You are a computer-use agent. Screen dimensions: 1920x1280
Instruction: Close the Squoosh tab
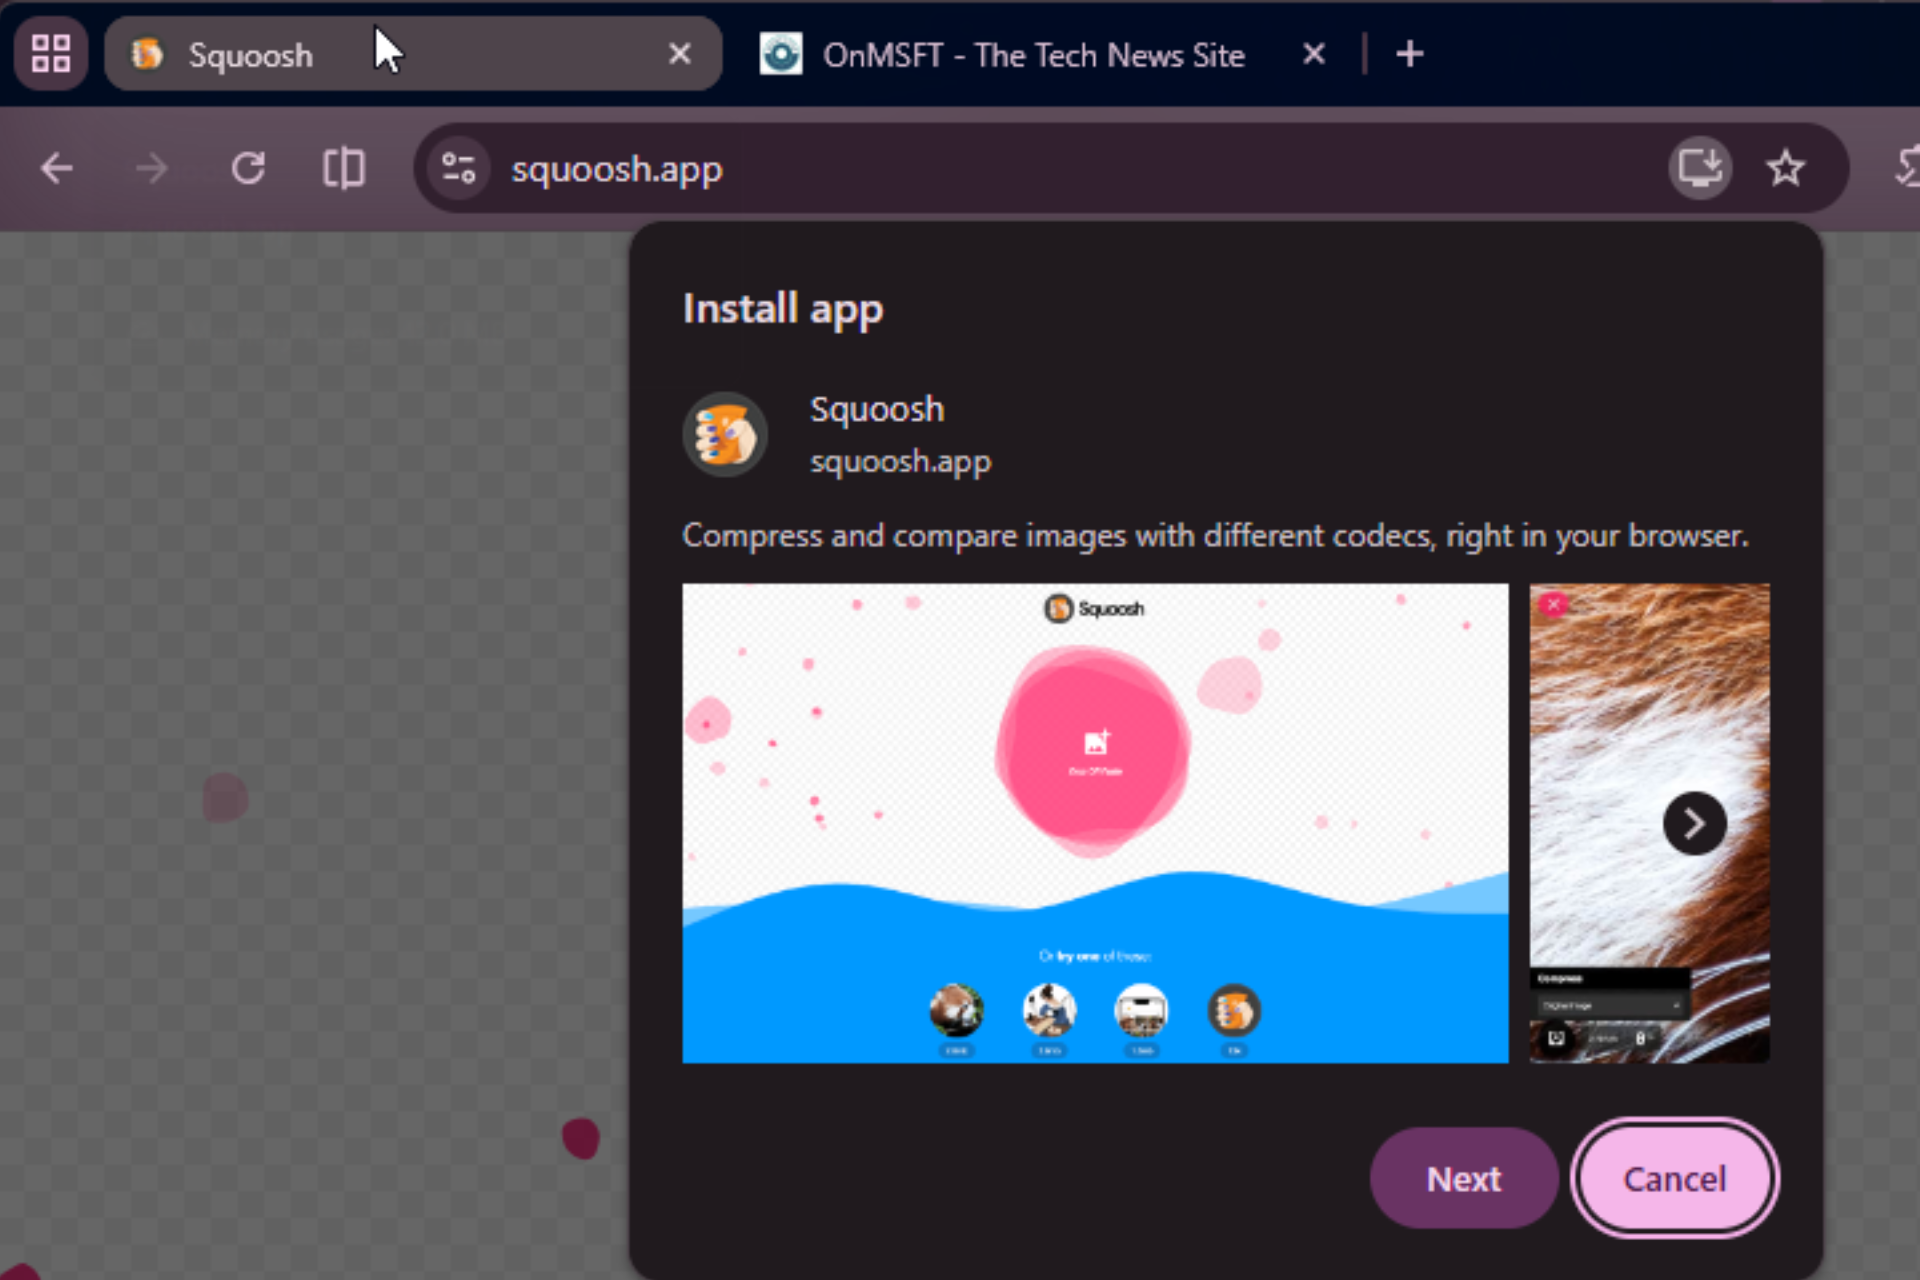tap(679, 54)
